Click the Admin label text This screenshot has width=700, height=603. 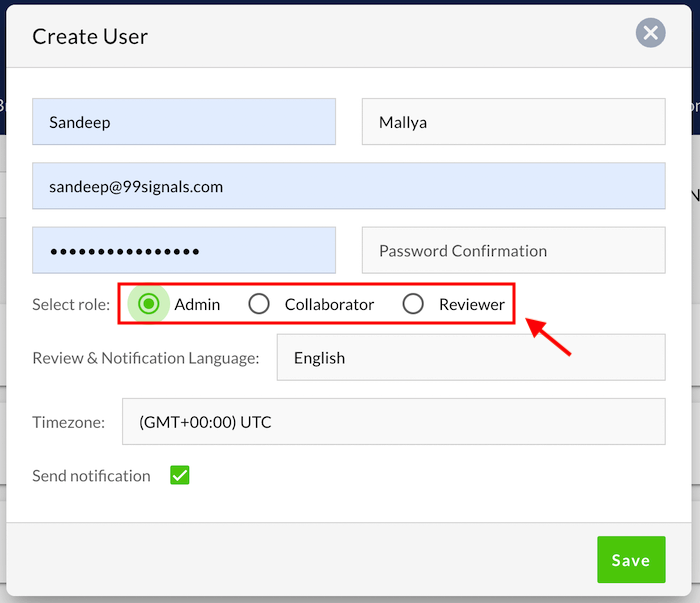[x=197, y=304]
